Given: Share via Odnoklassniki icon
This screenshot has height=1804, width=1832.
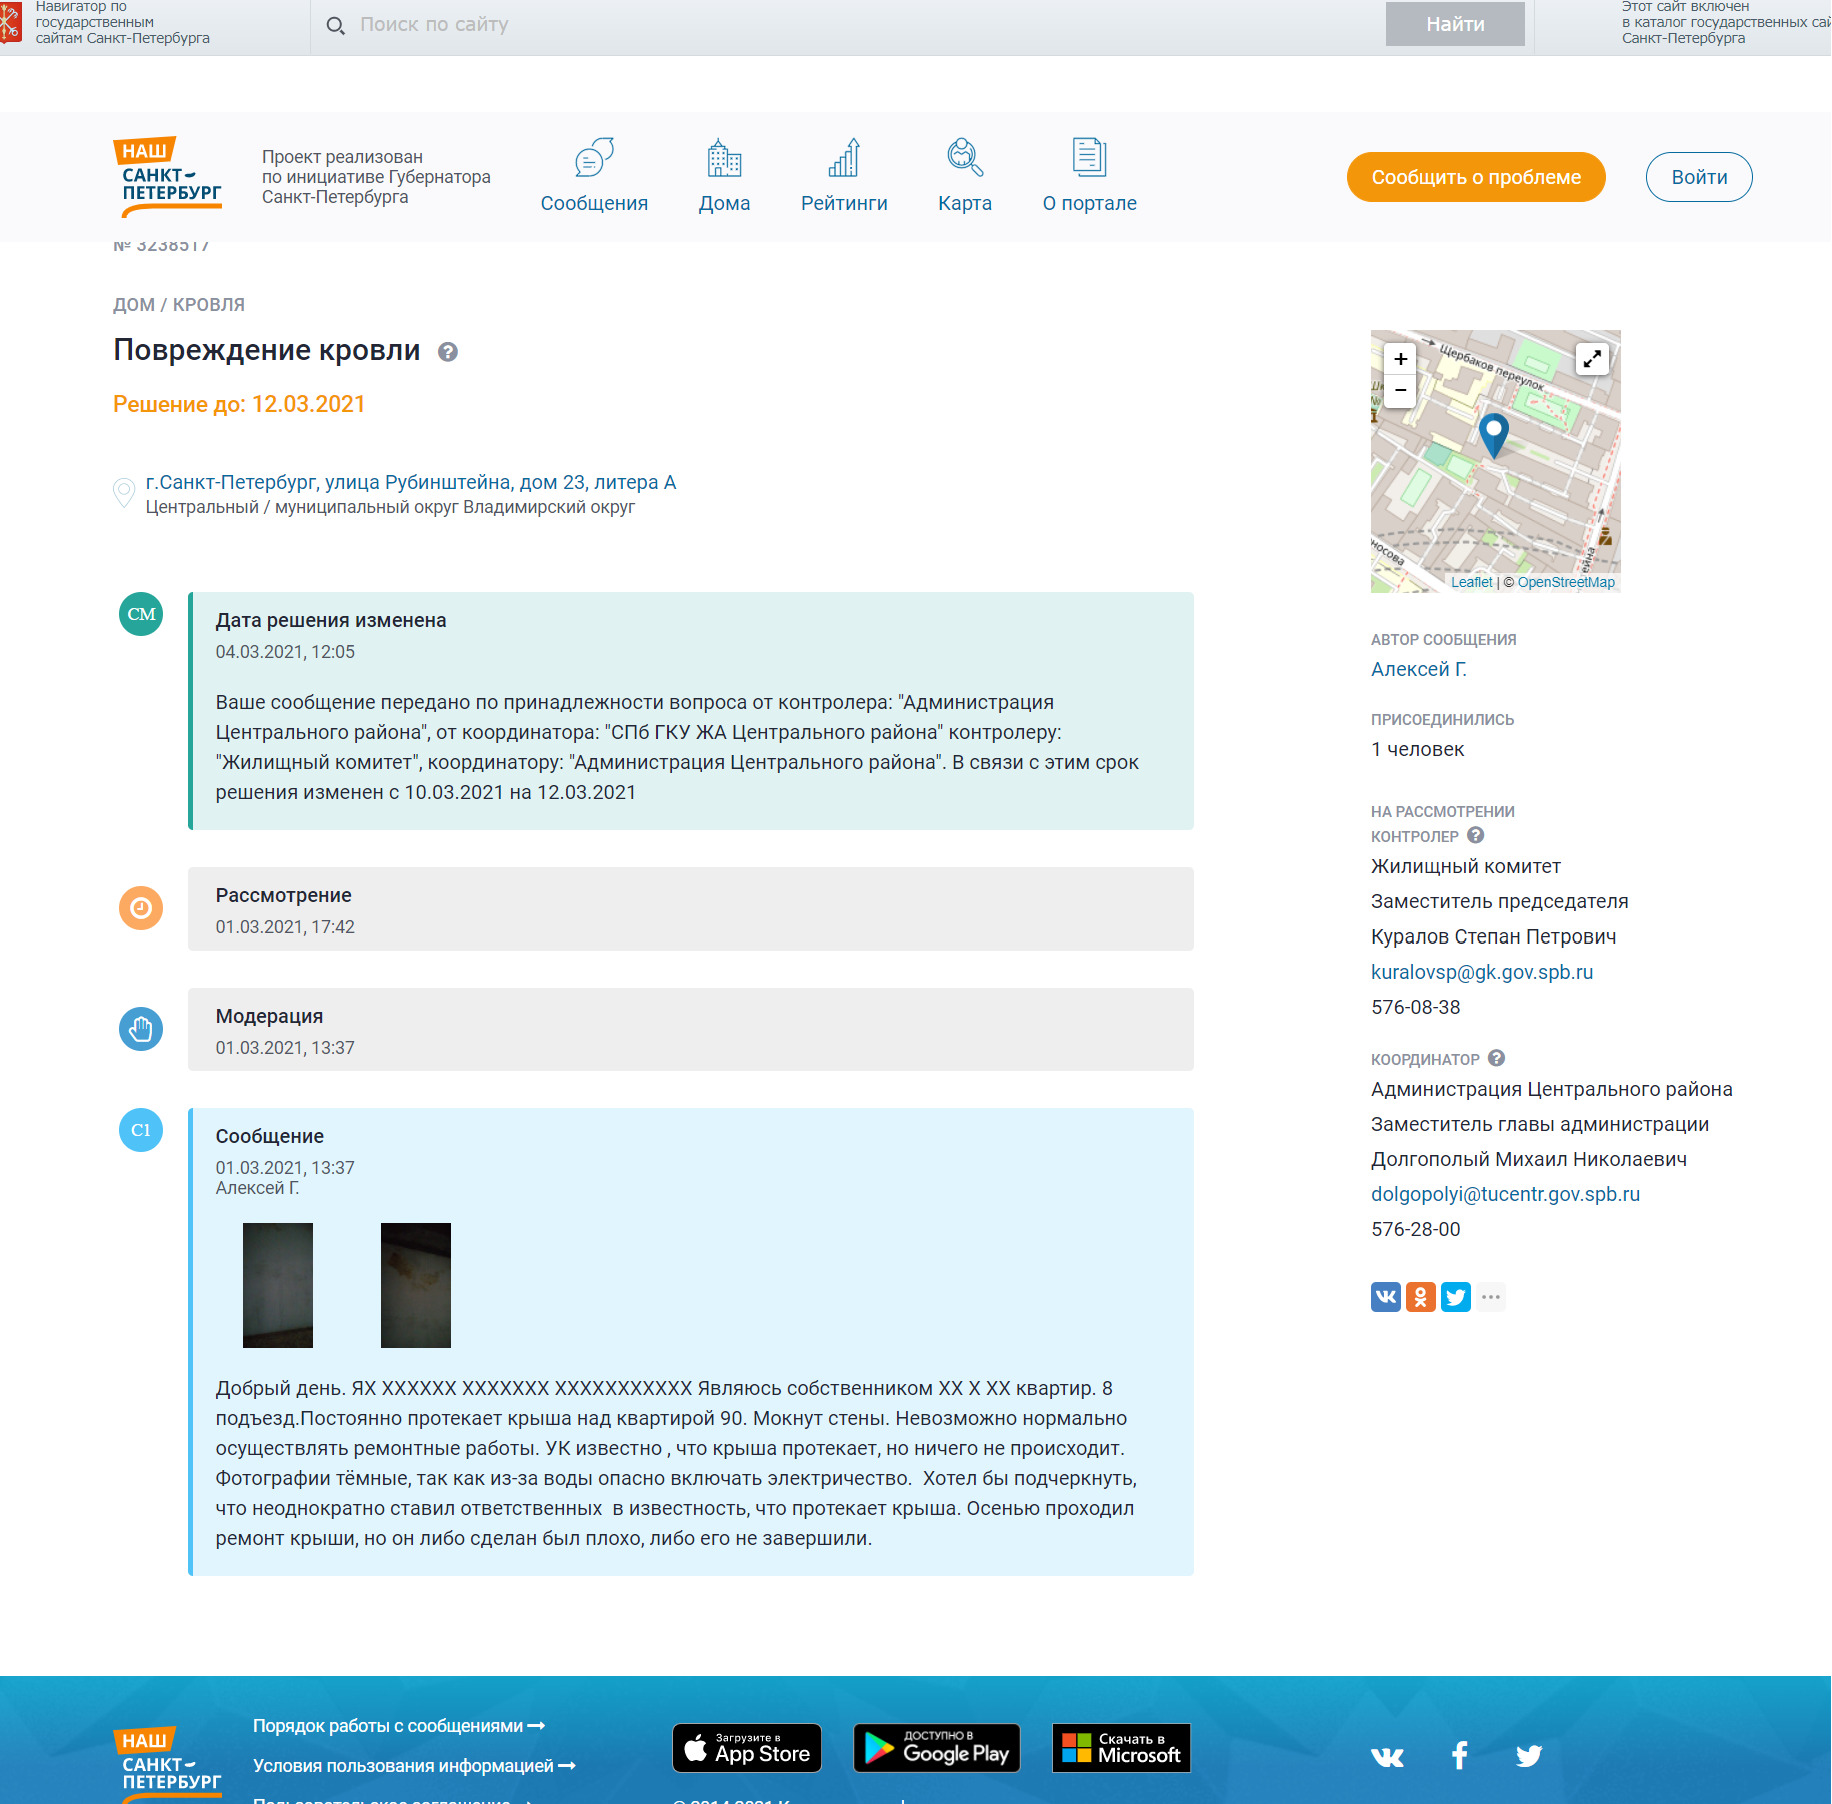Looking at the screenshot, I should 1421,1297.
